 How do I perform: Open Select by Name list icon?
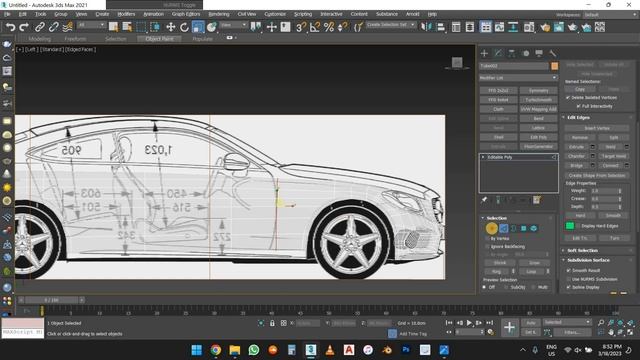pyautogui.click(x=127, y=27)
